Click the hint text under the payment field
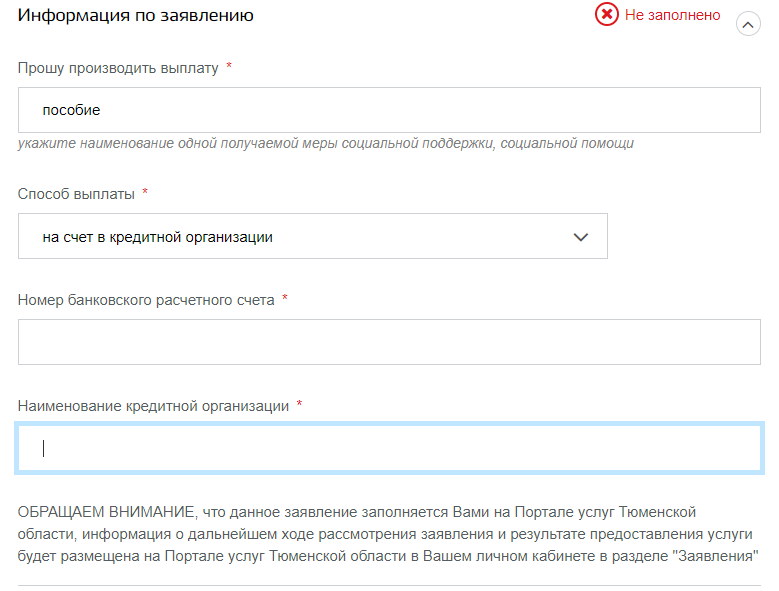This screenshot has width=779, height=591. point(326,143)
